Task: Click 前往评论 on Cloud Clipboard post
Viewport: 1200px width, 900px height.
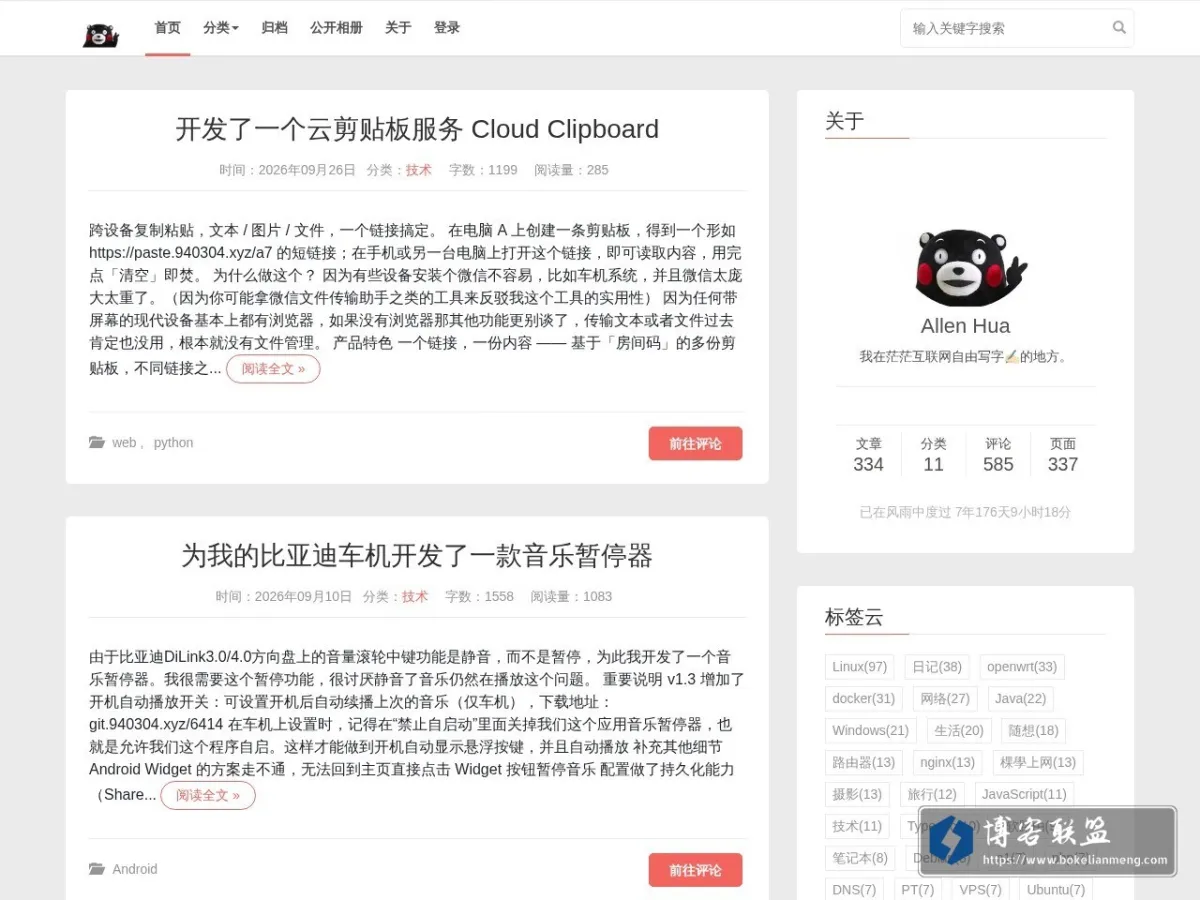Action: [x=695, y=443]
